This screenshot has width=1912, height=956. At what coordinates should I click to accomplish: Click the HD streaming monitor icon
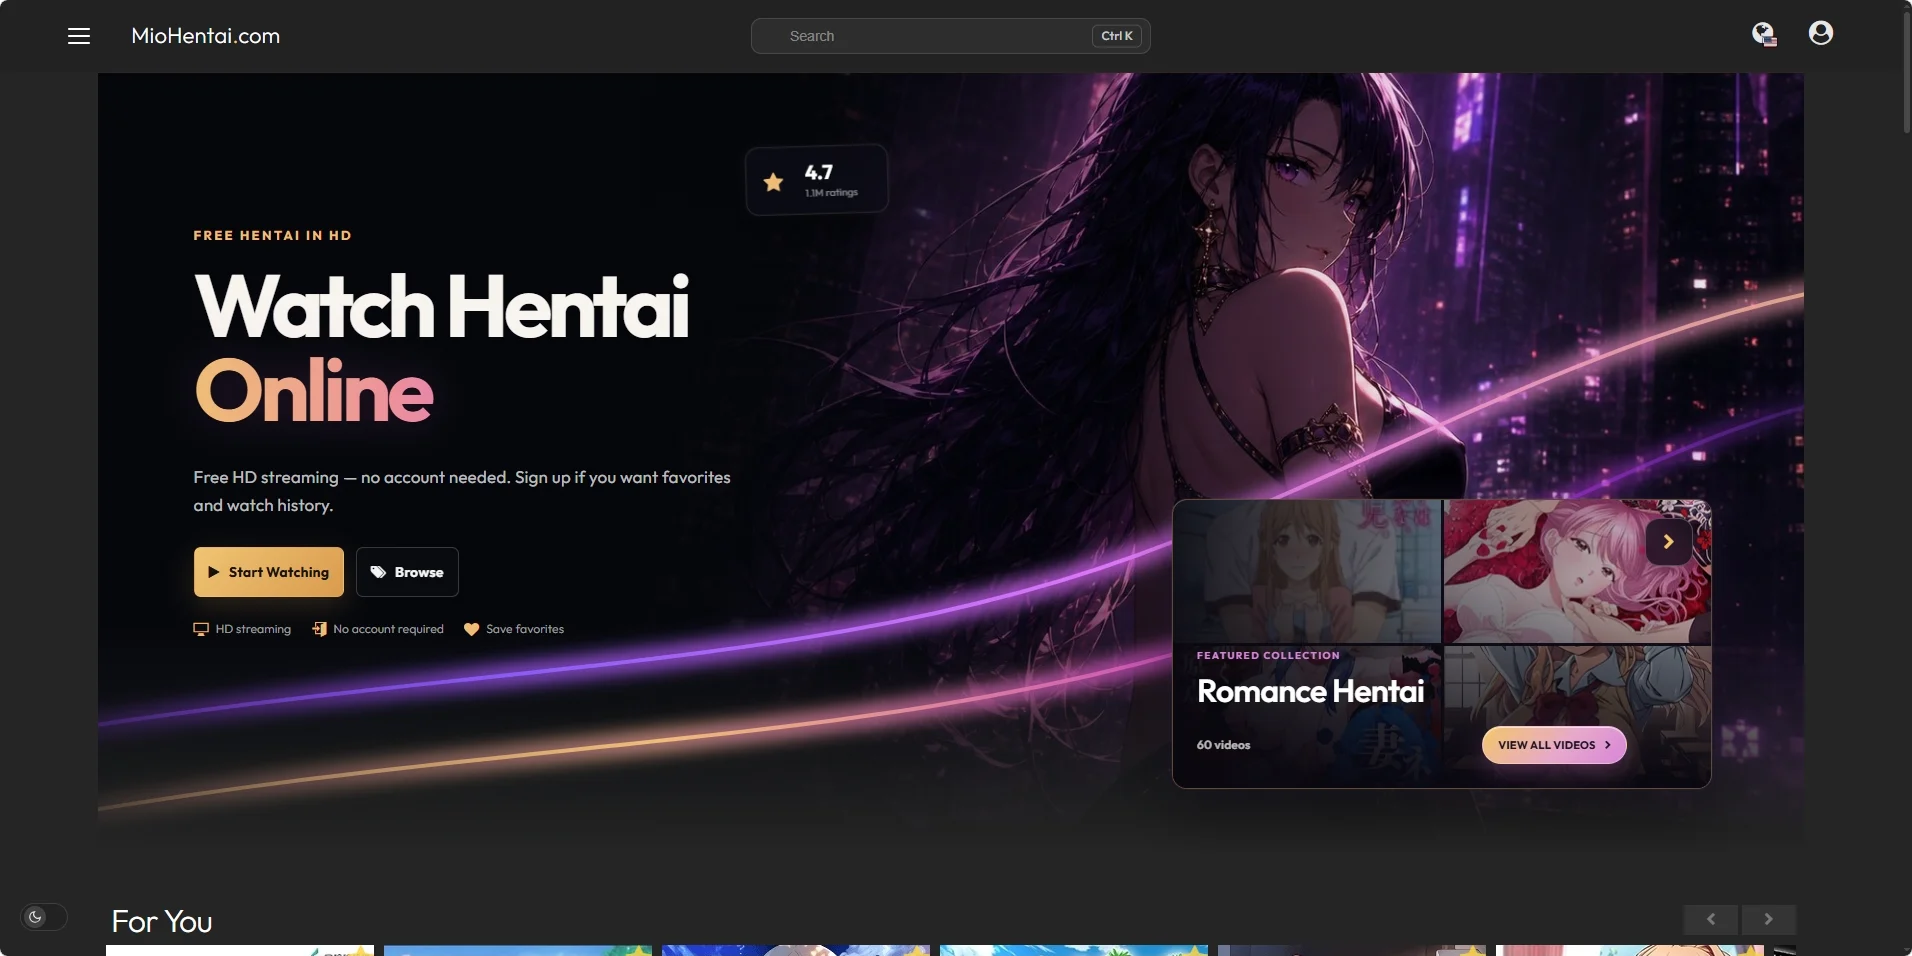(x=201, y=629)
